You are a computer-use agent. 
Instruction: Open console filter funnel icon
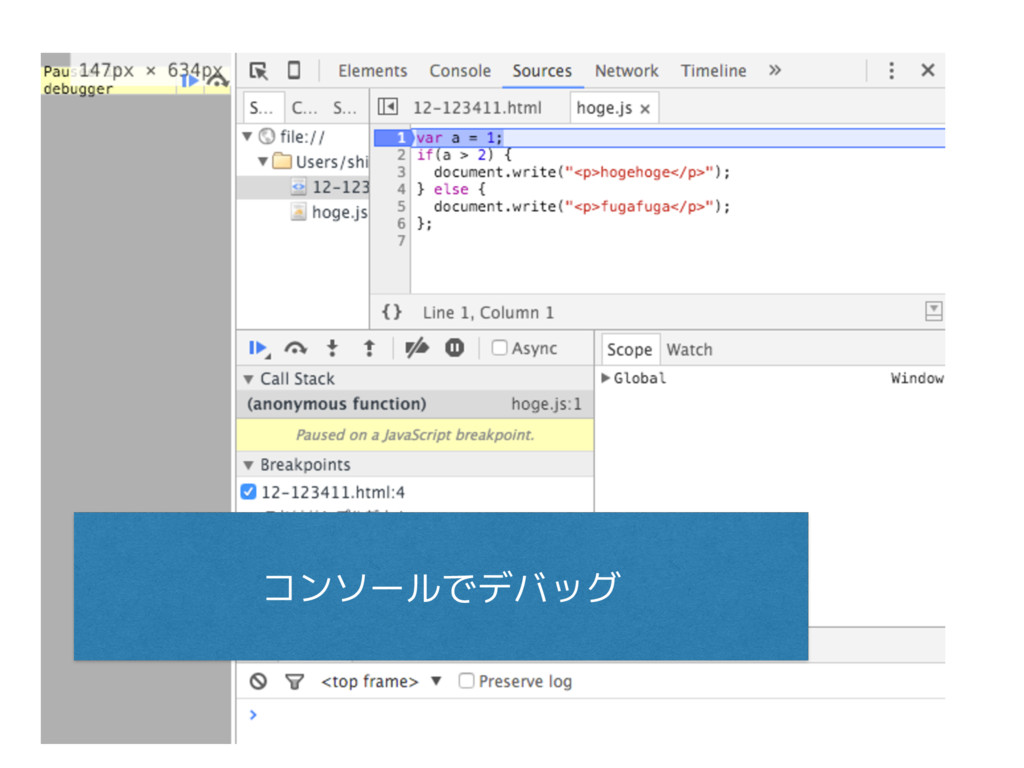click(295, 682)
